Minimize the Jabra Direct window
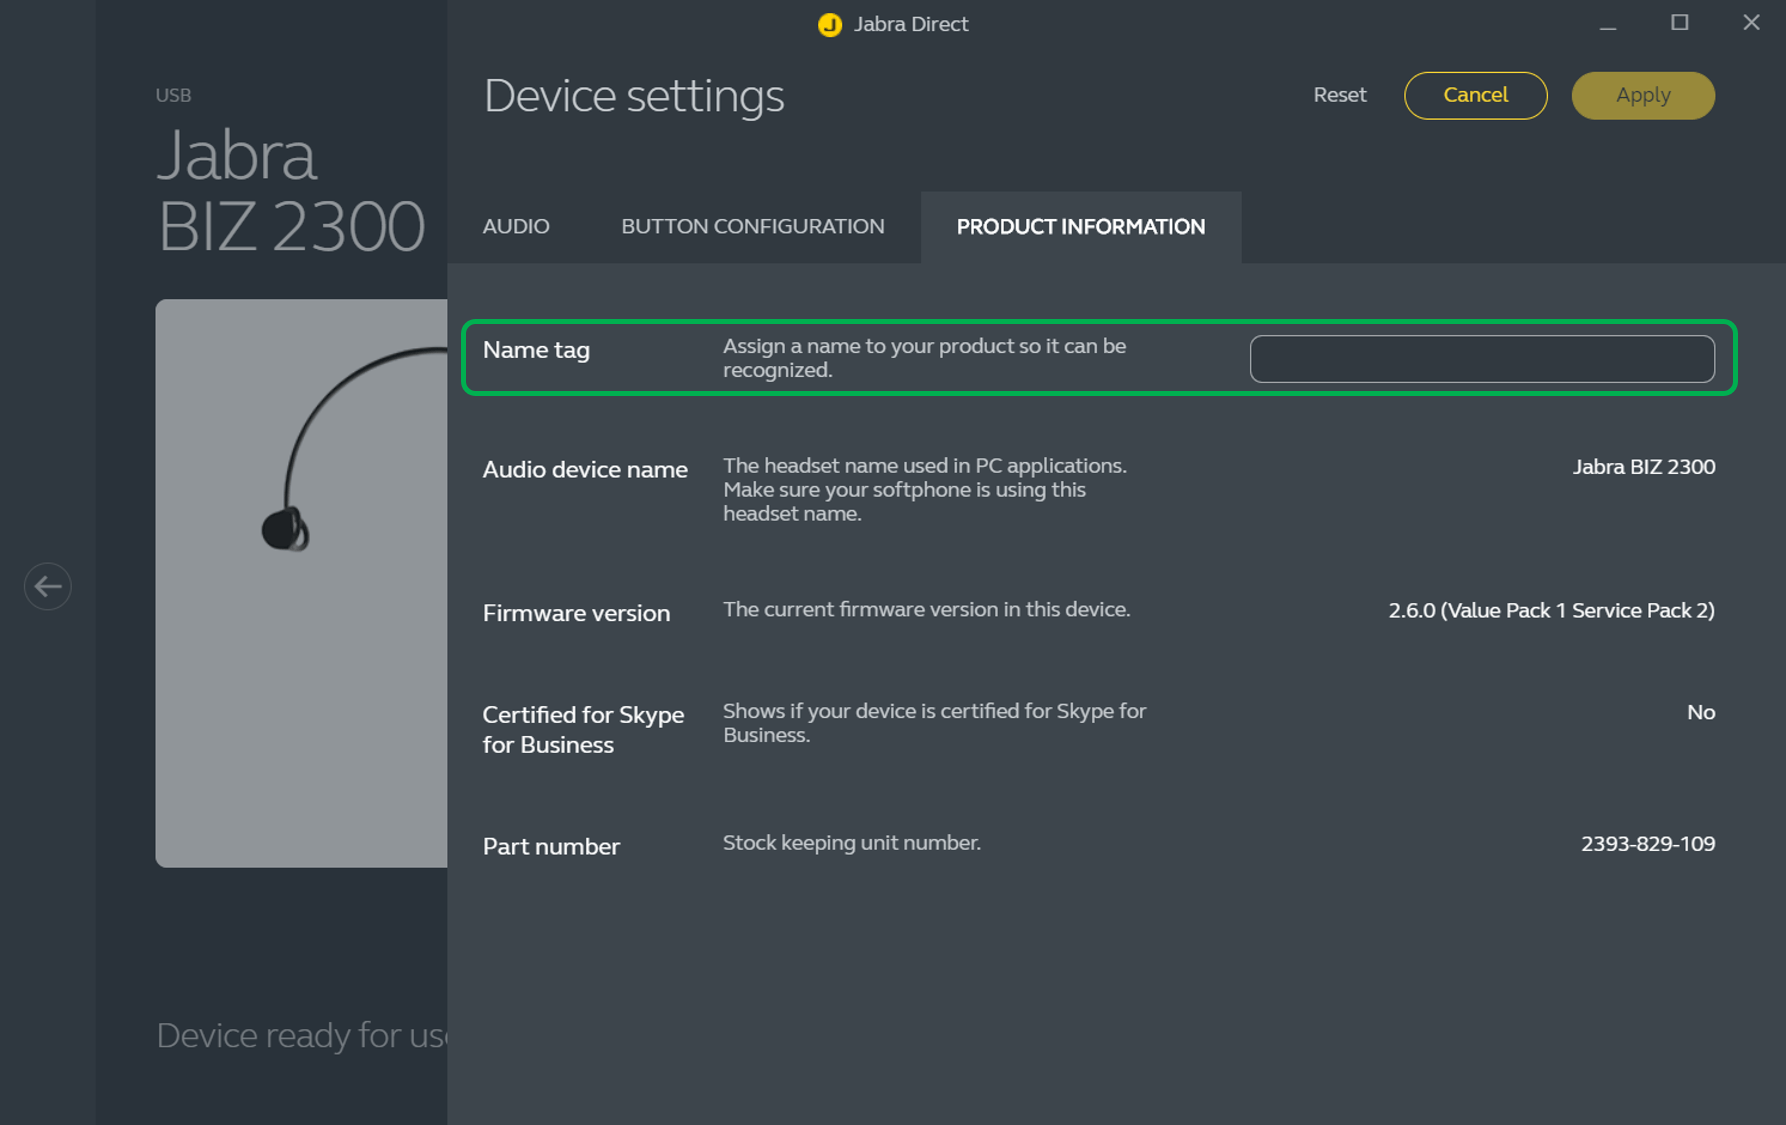 coord(1608,25)
